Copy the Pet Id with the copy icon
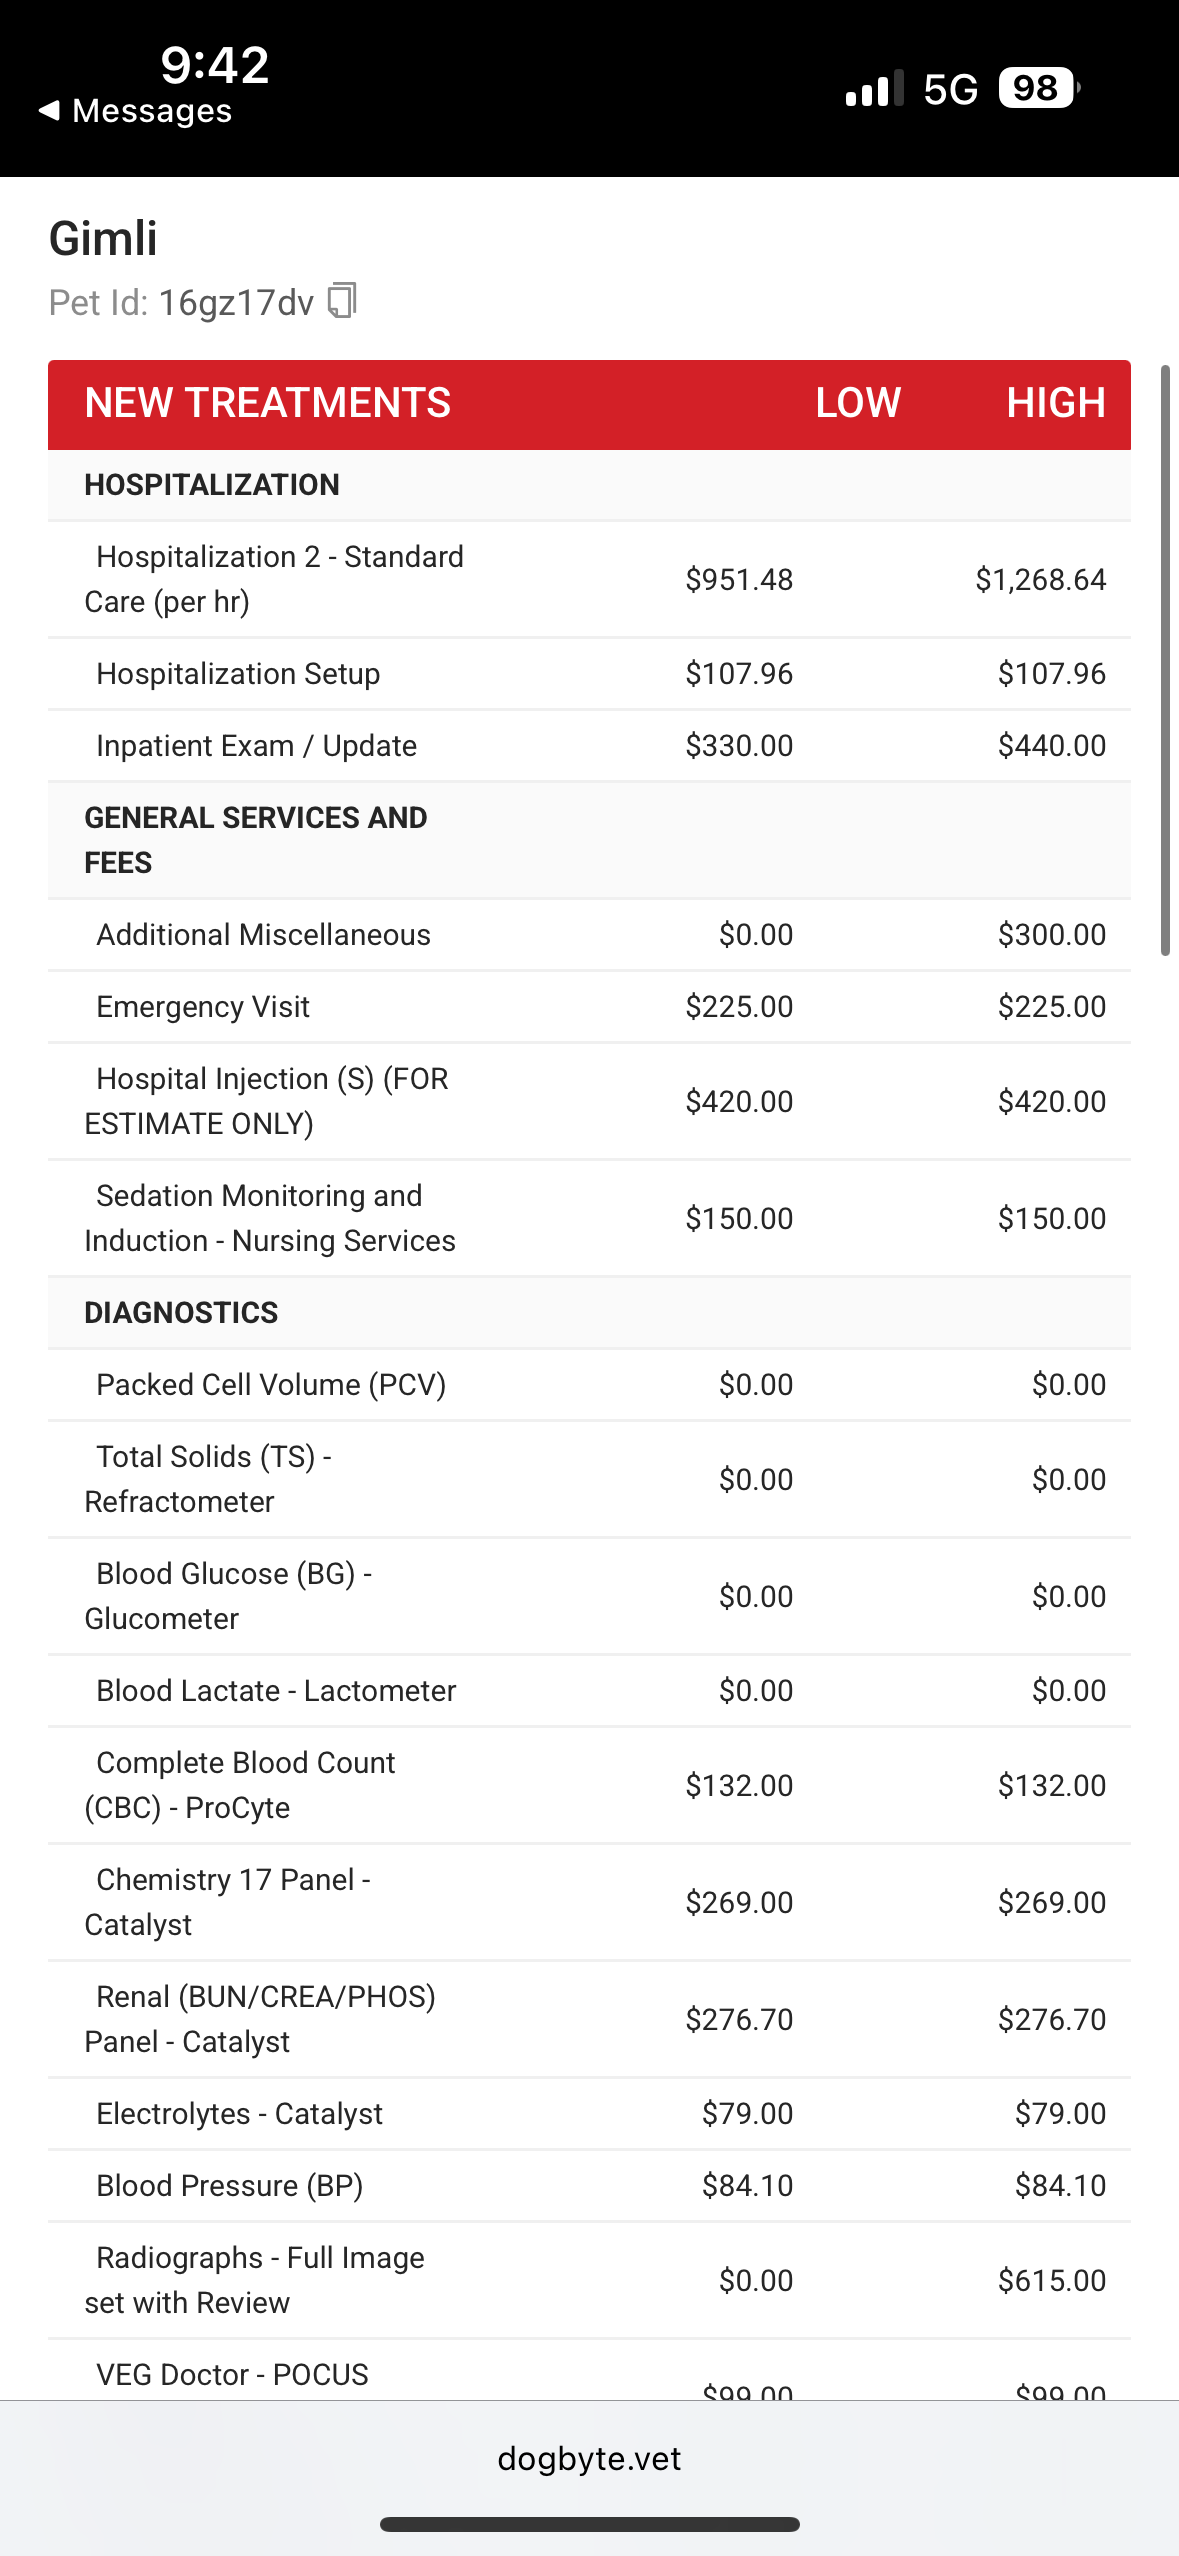Image resolution: width=1179 pixels, height=2556 pixels. click(x=342, y=301)
